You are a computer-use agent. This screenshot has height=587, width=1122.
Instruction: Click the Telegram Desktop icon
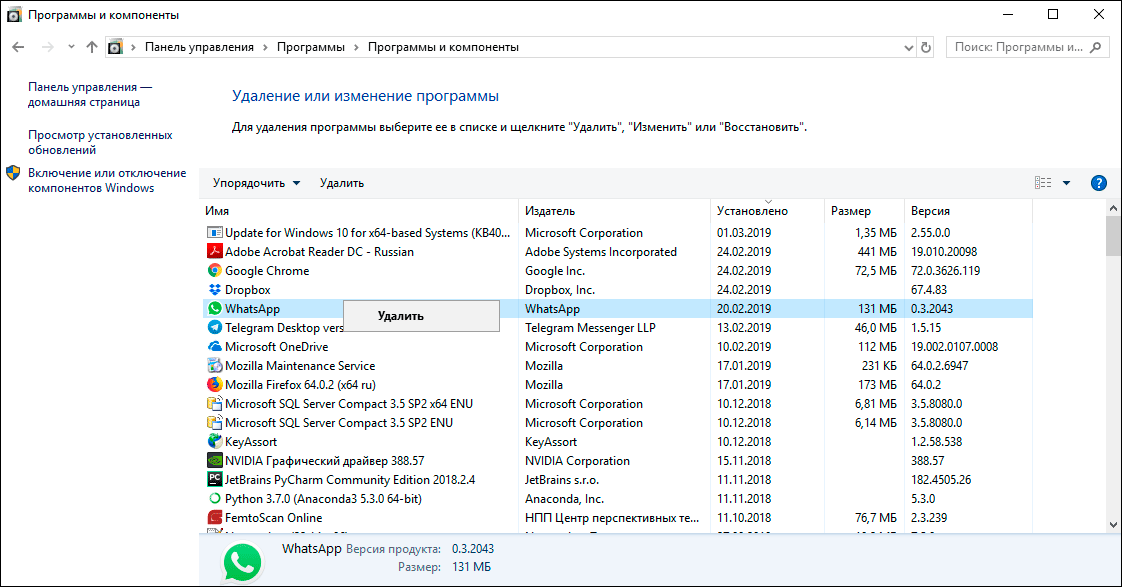pos(215,327)
